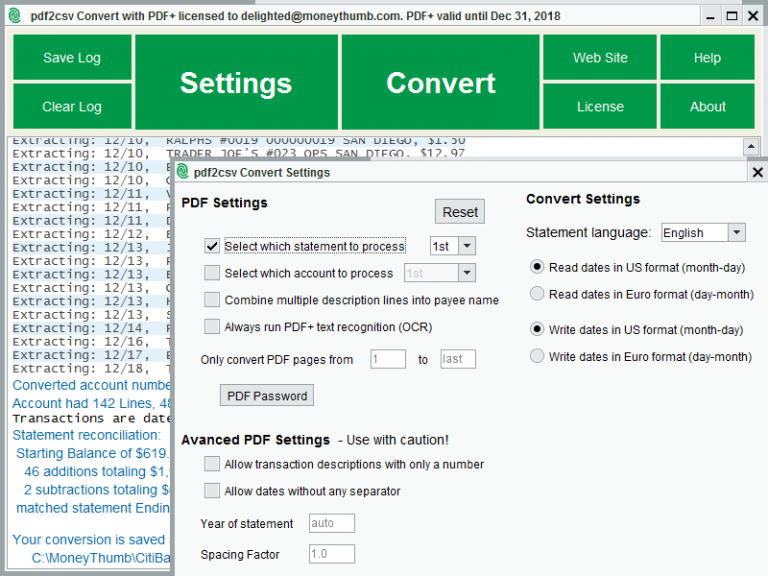Check Allow dates without any separator

click(x=212, y=491)
